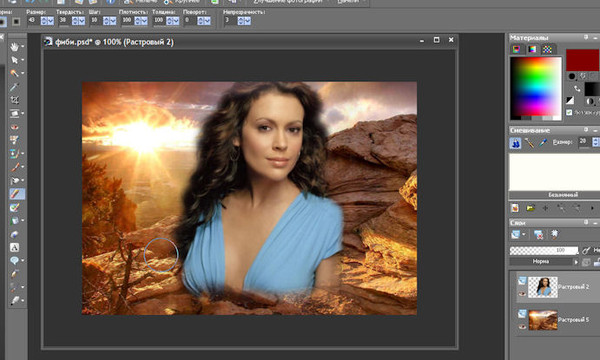This screenshot has width=600, height=360.
Task: Select the Pick arrow tool
Action: [x=14, y=60]
